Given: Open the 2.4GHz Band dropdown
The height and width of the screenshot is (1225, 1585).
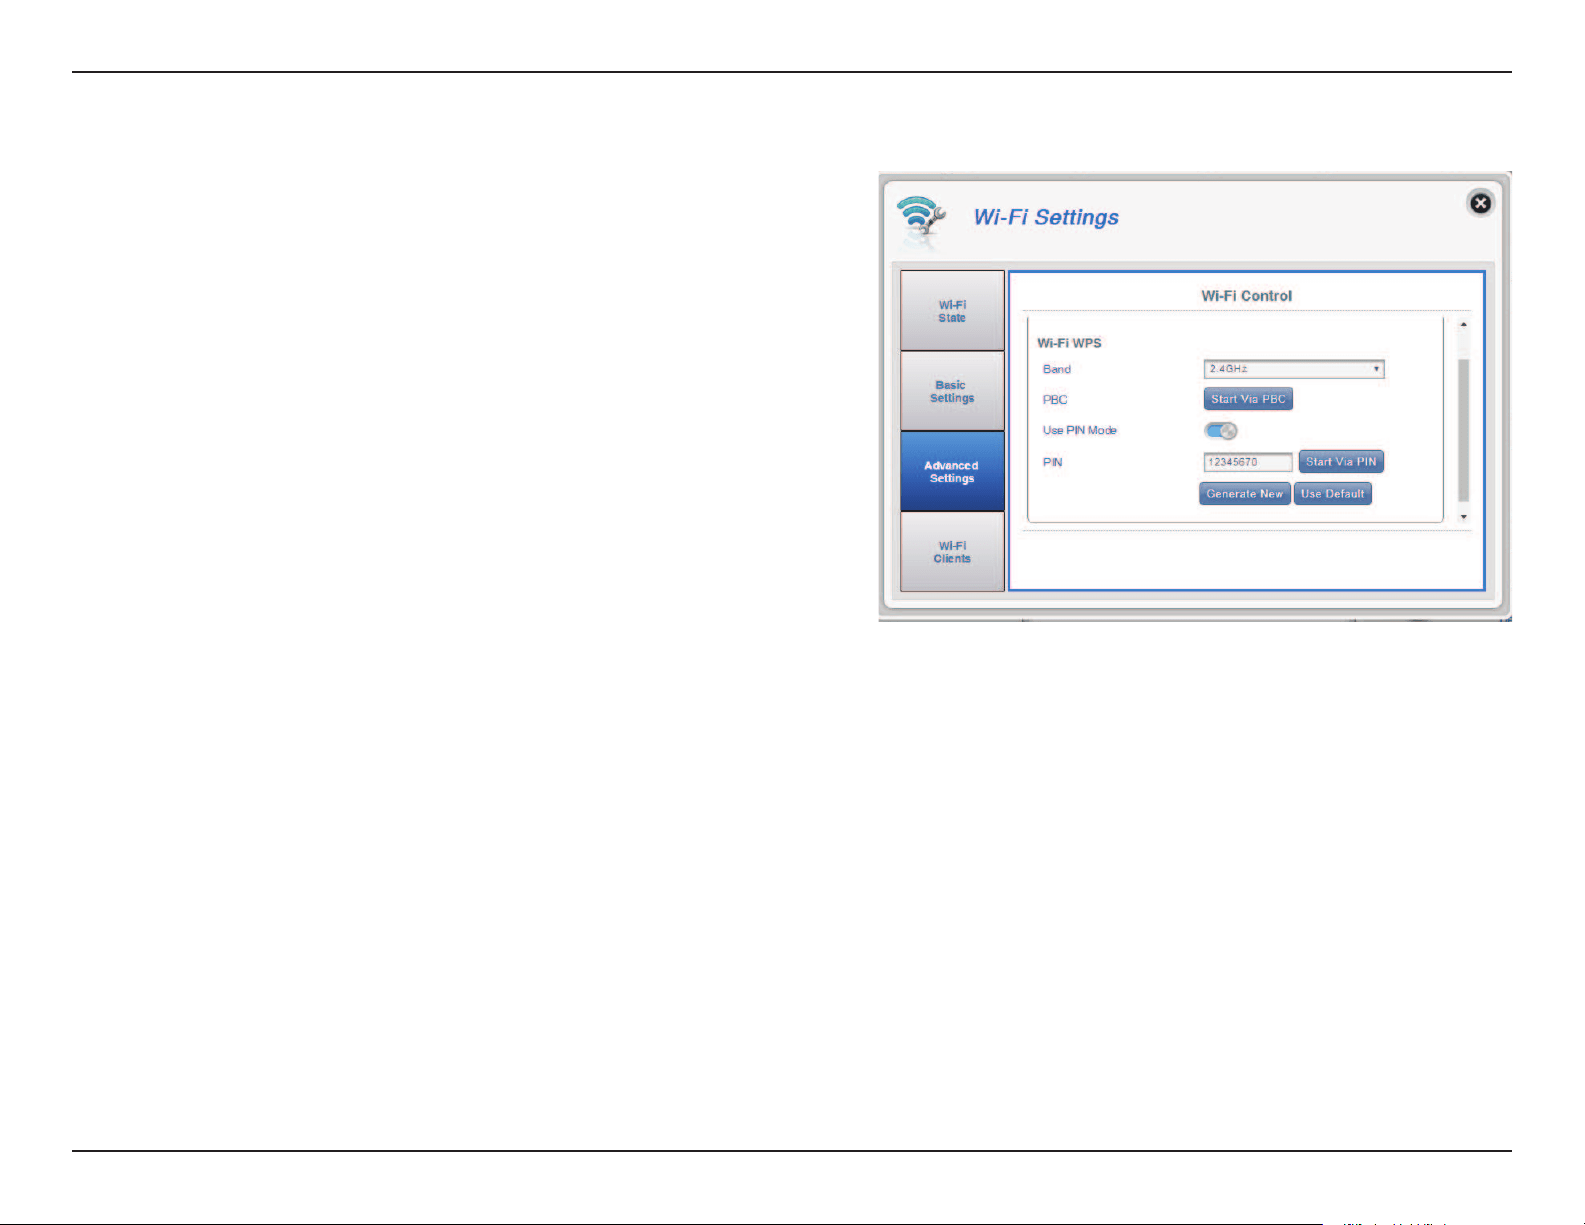Looking at the screenshot, I should click(x=1294, y=369).
